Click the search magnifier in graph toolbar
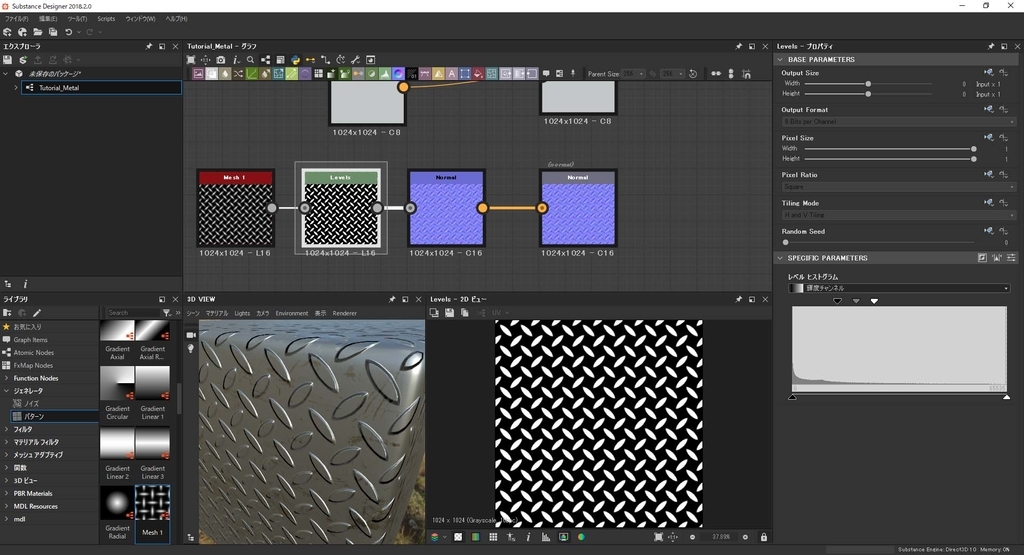The image size is (1024, 555). 250,60
